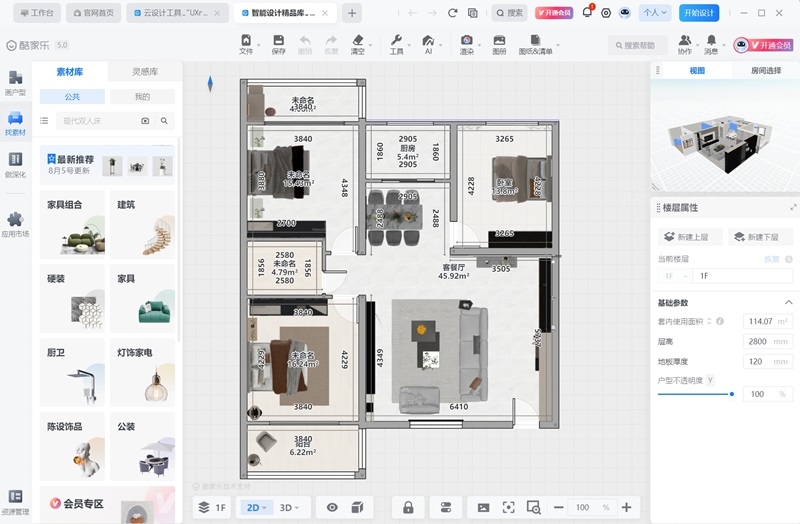The width and height of the screenshot is (800, 524).
Task: Open the 渲染 (Render) camera tool
Action: coord(467,42)
